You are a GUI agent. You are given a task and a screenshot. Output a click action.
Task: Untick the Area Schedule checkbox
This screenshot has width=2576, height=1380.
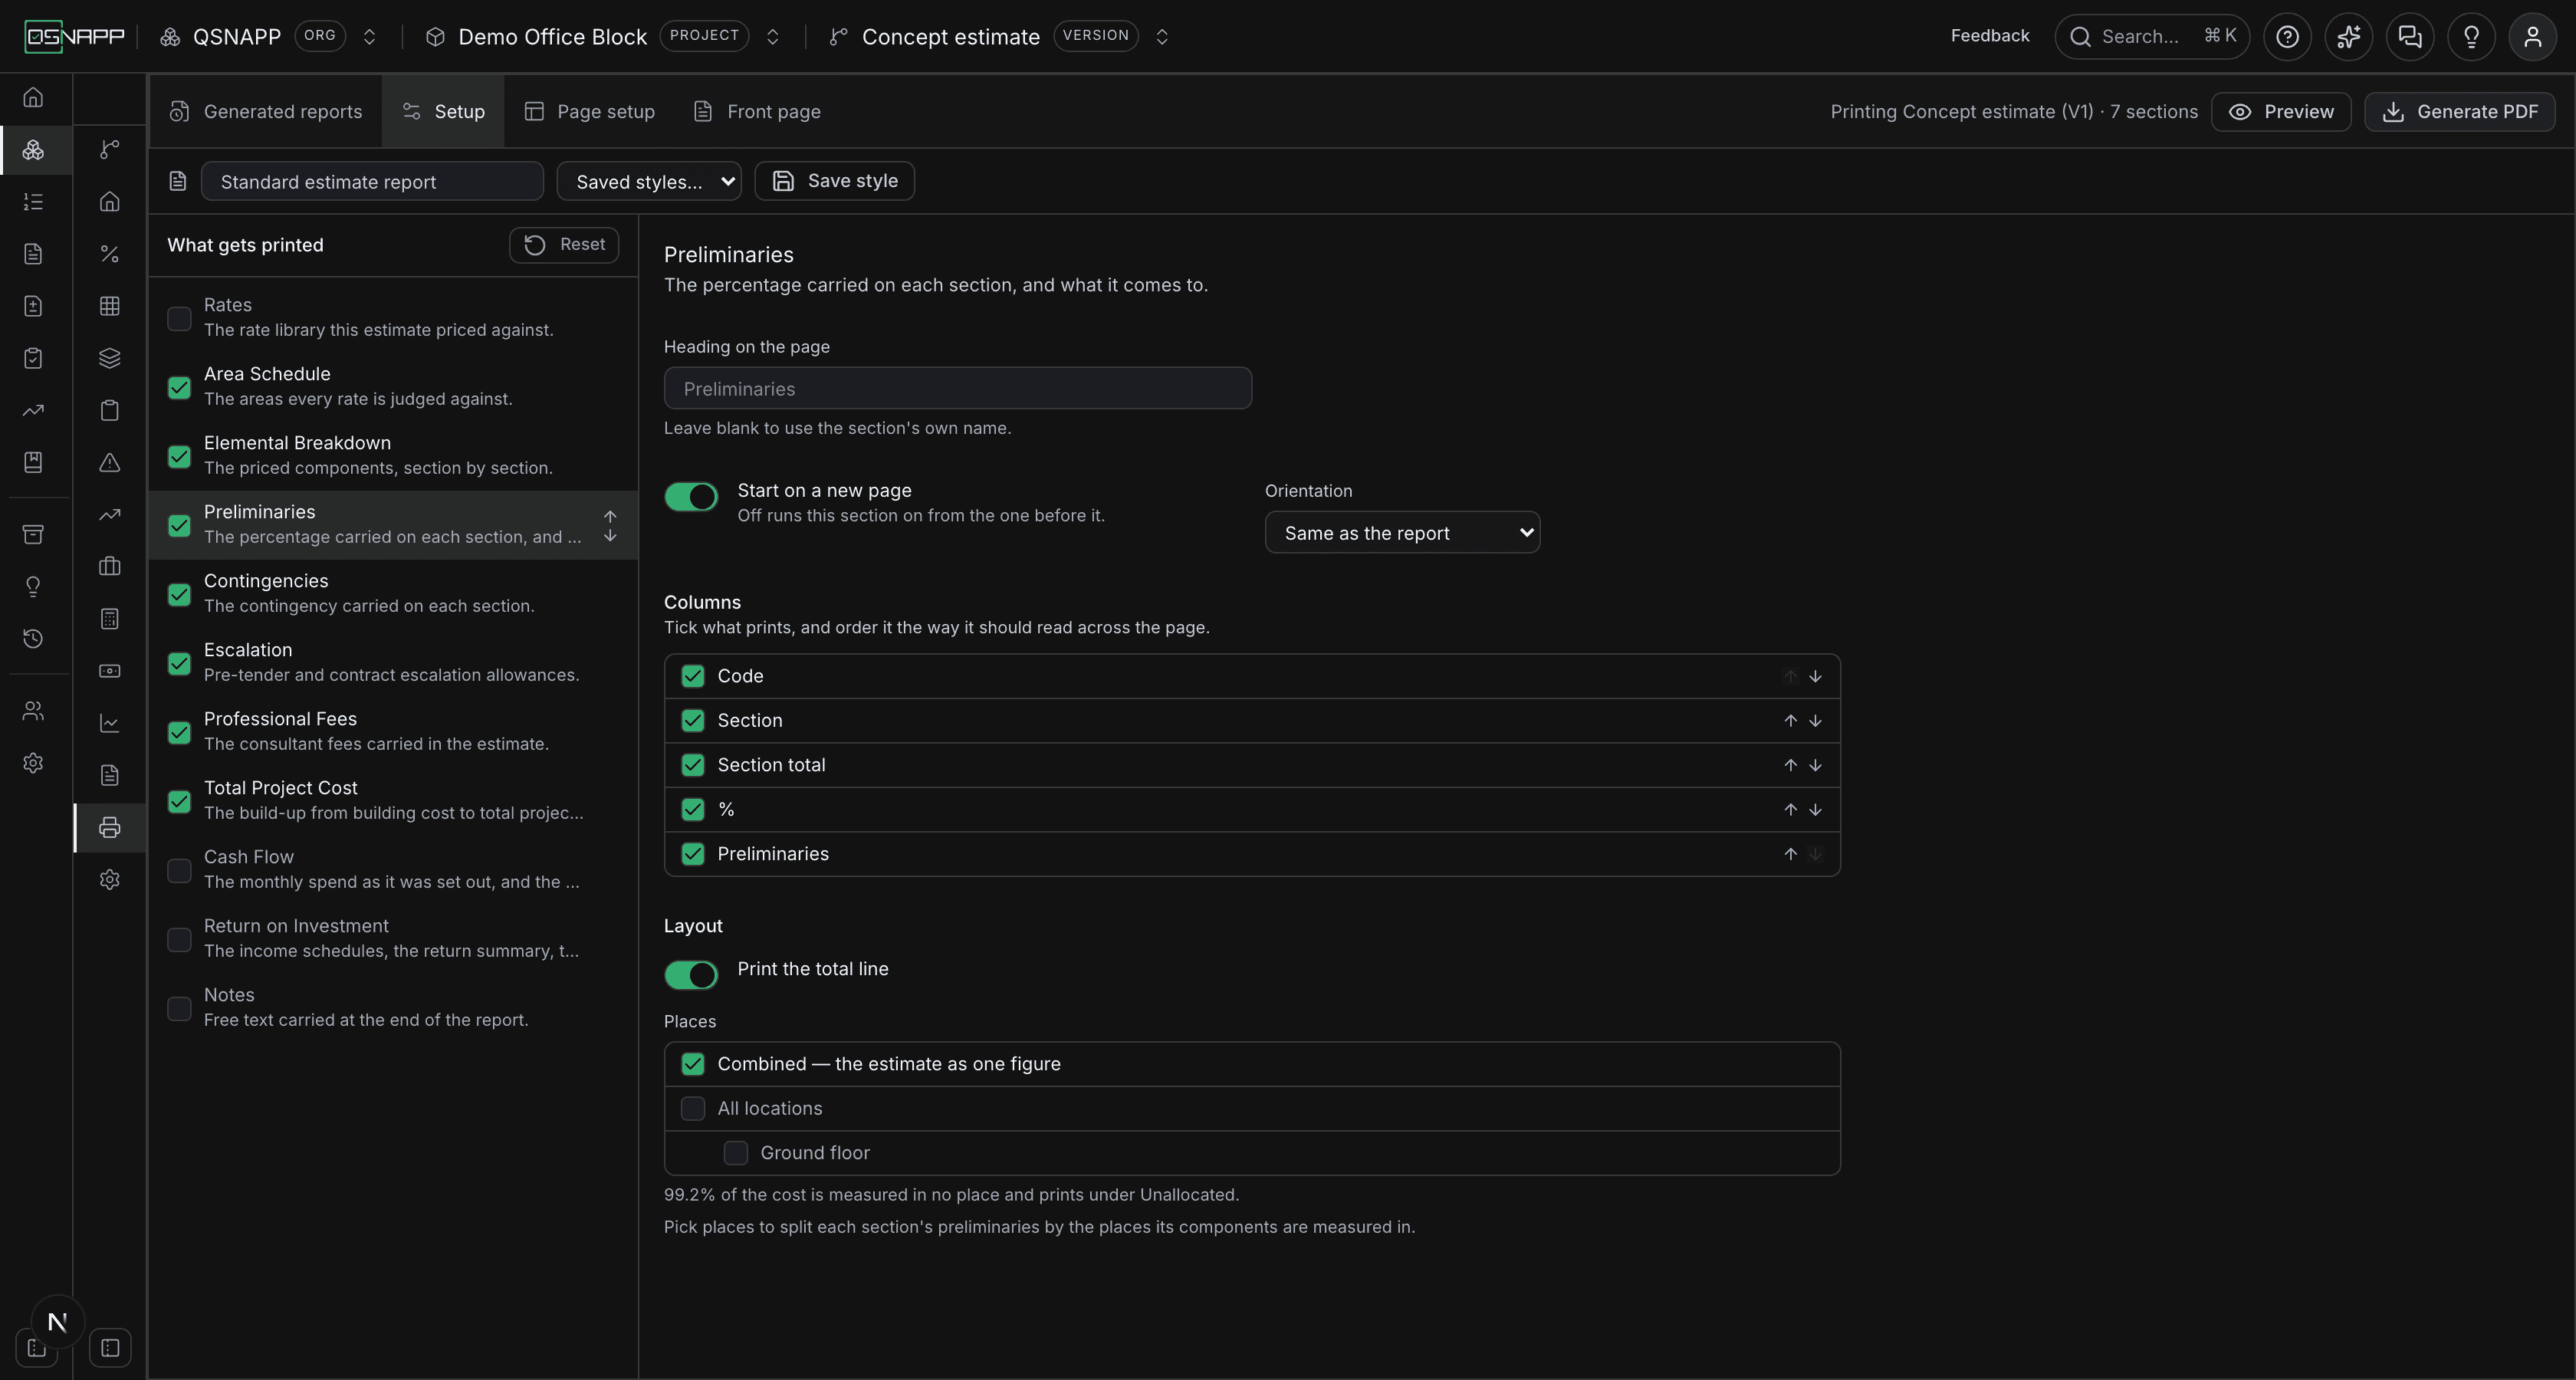coord(179,387)
